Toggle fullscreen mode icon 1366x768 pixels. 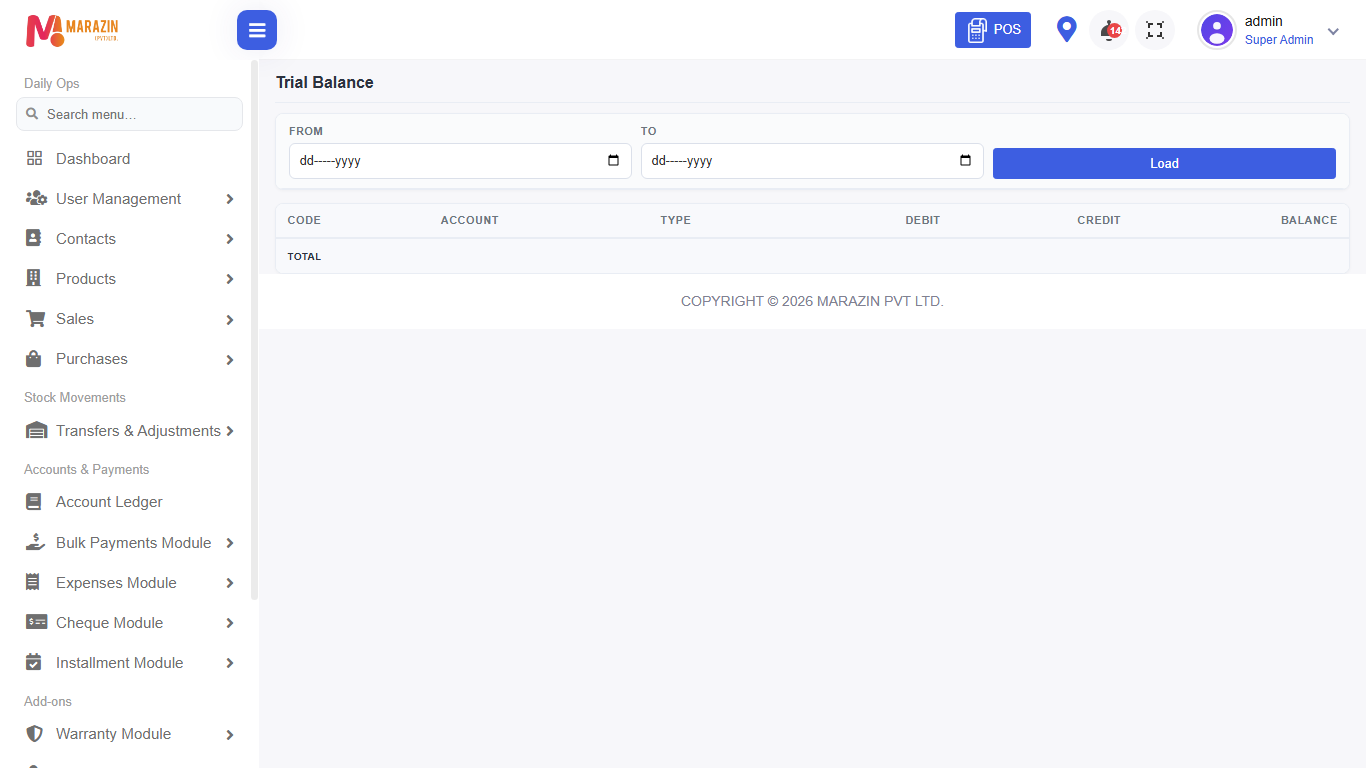click(1155, 30)
